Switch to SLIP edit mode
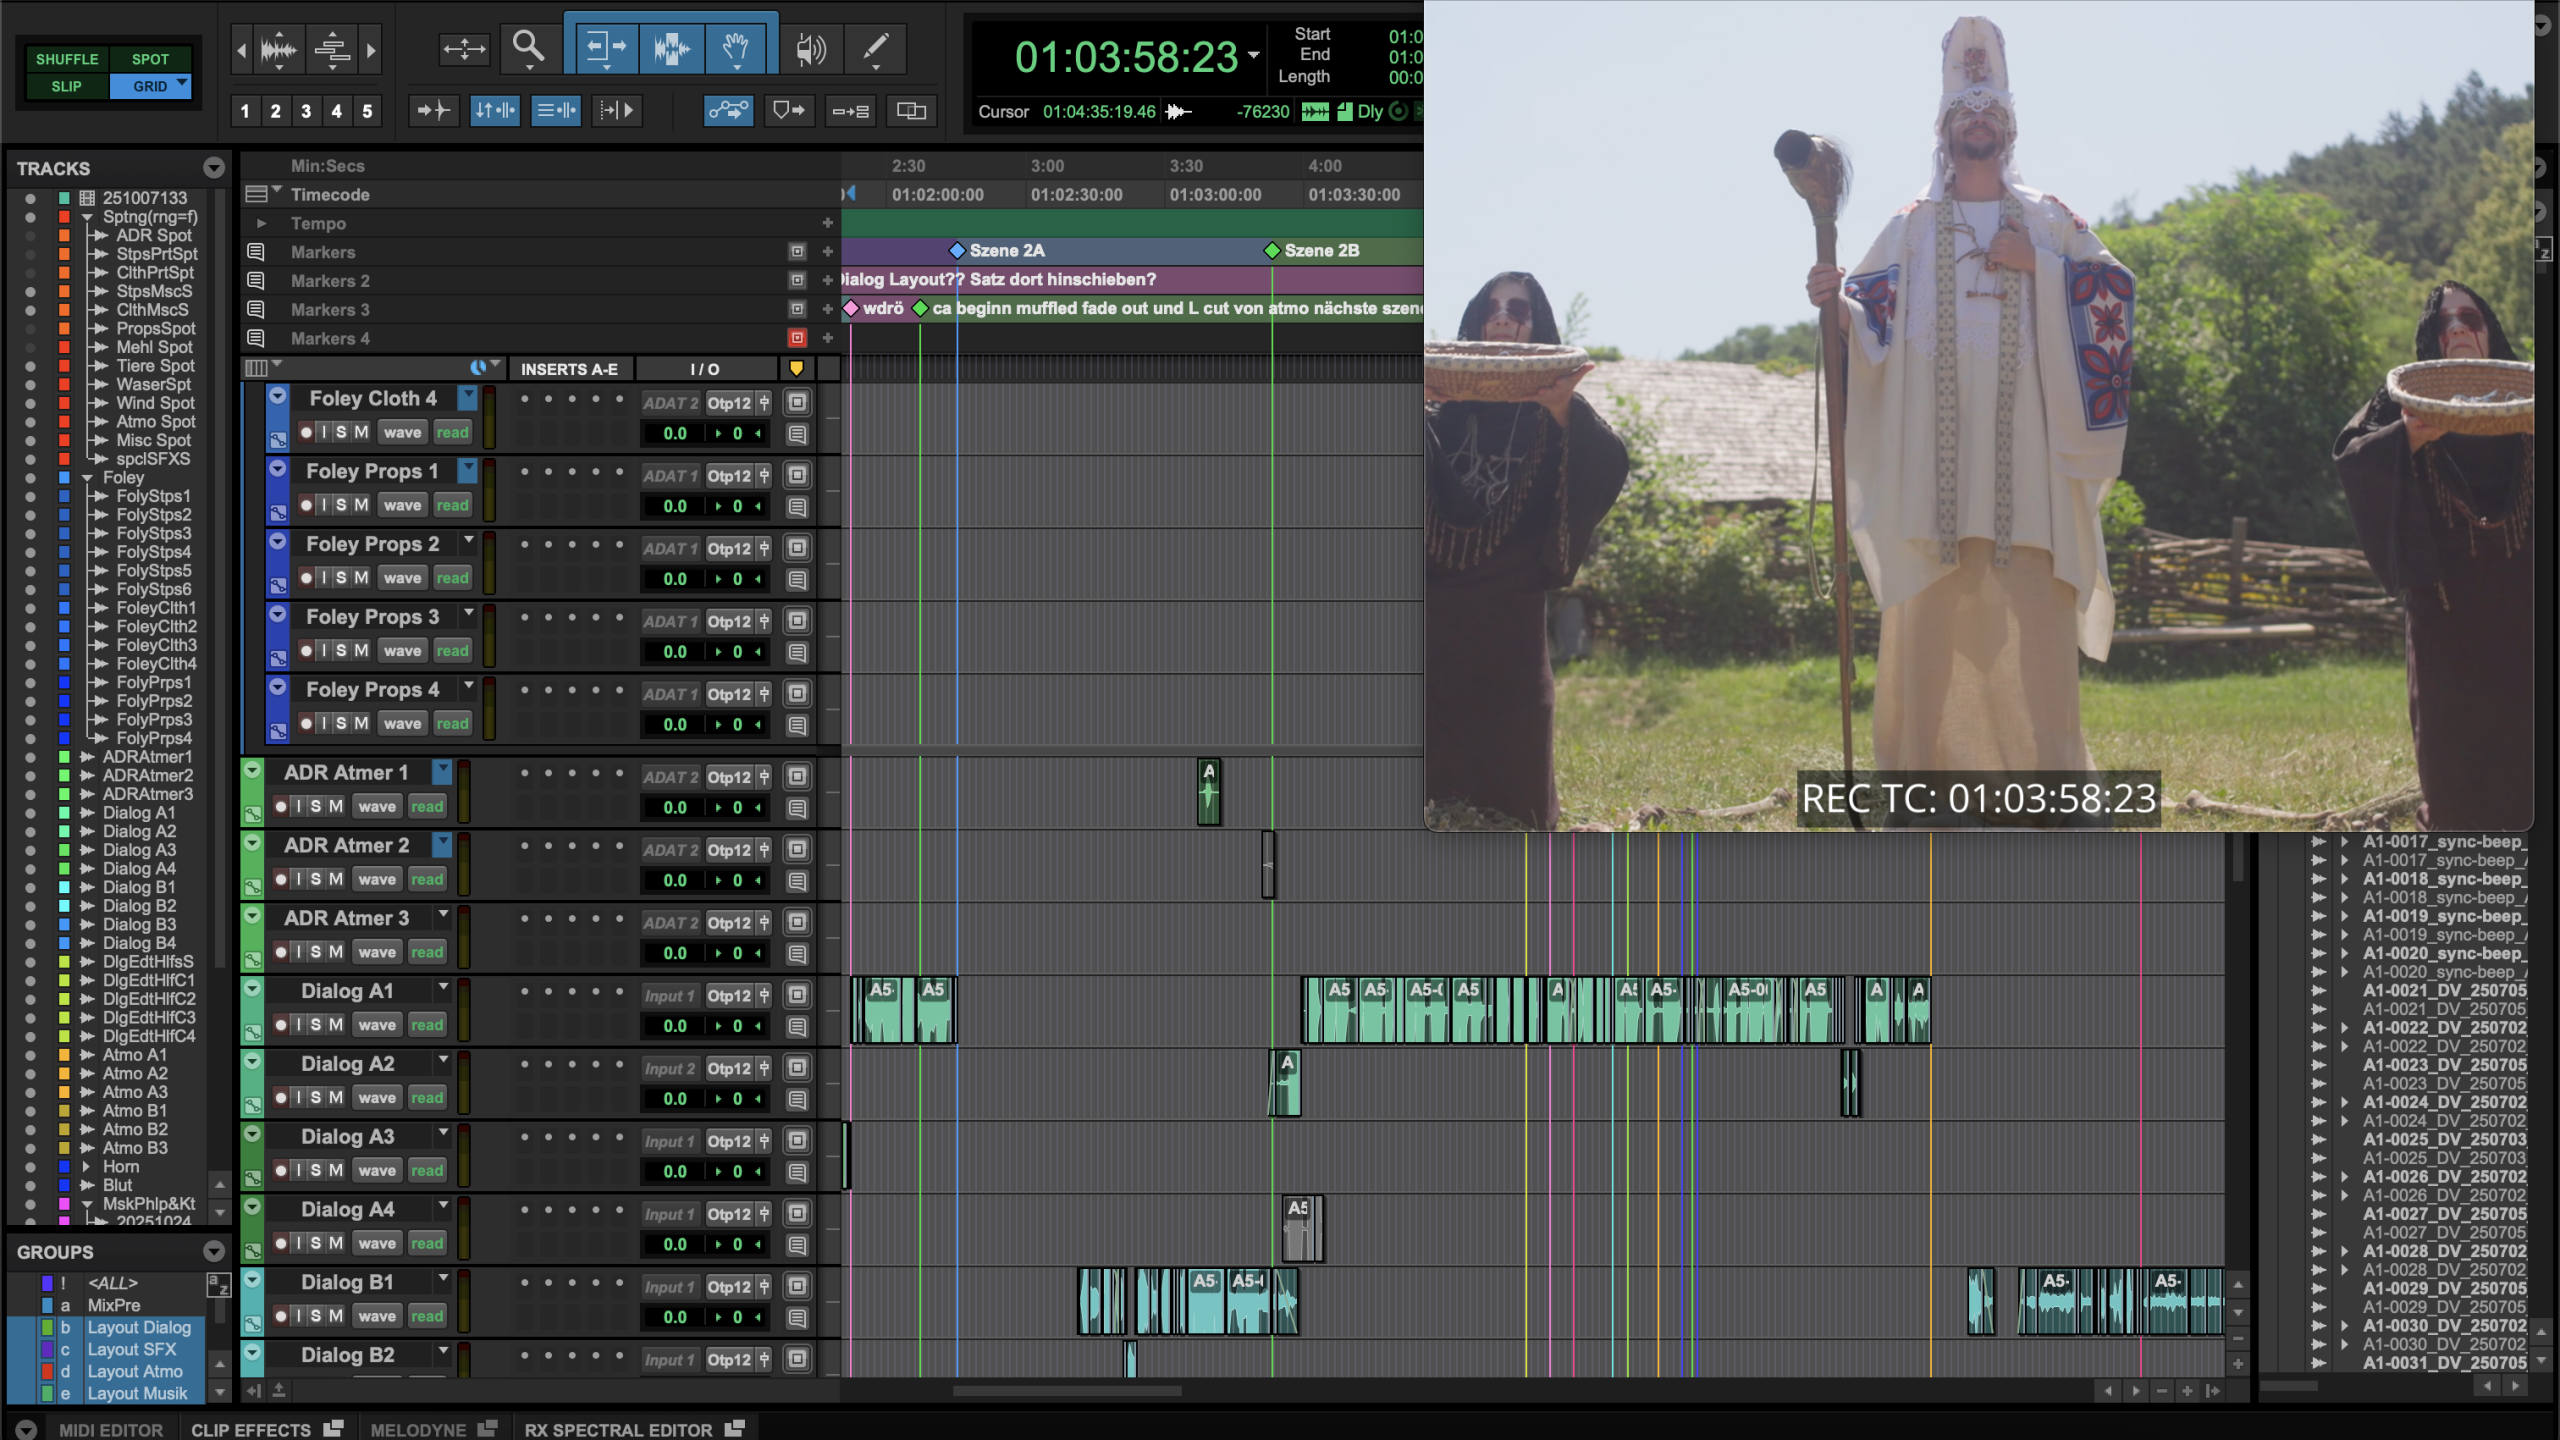 (67, 86)
